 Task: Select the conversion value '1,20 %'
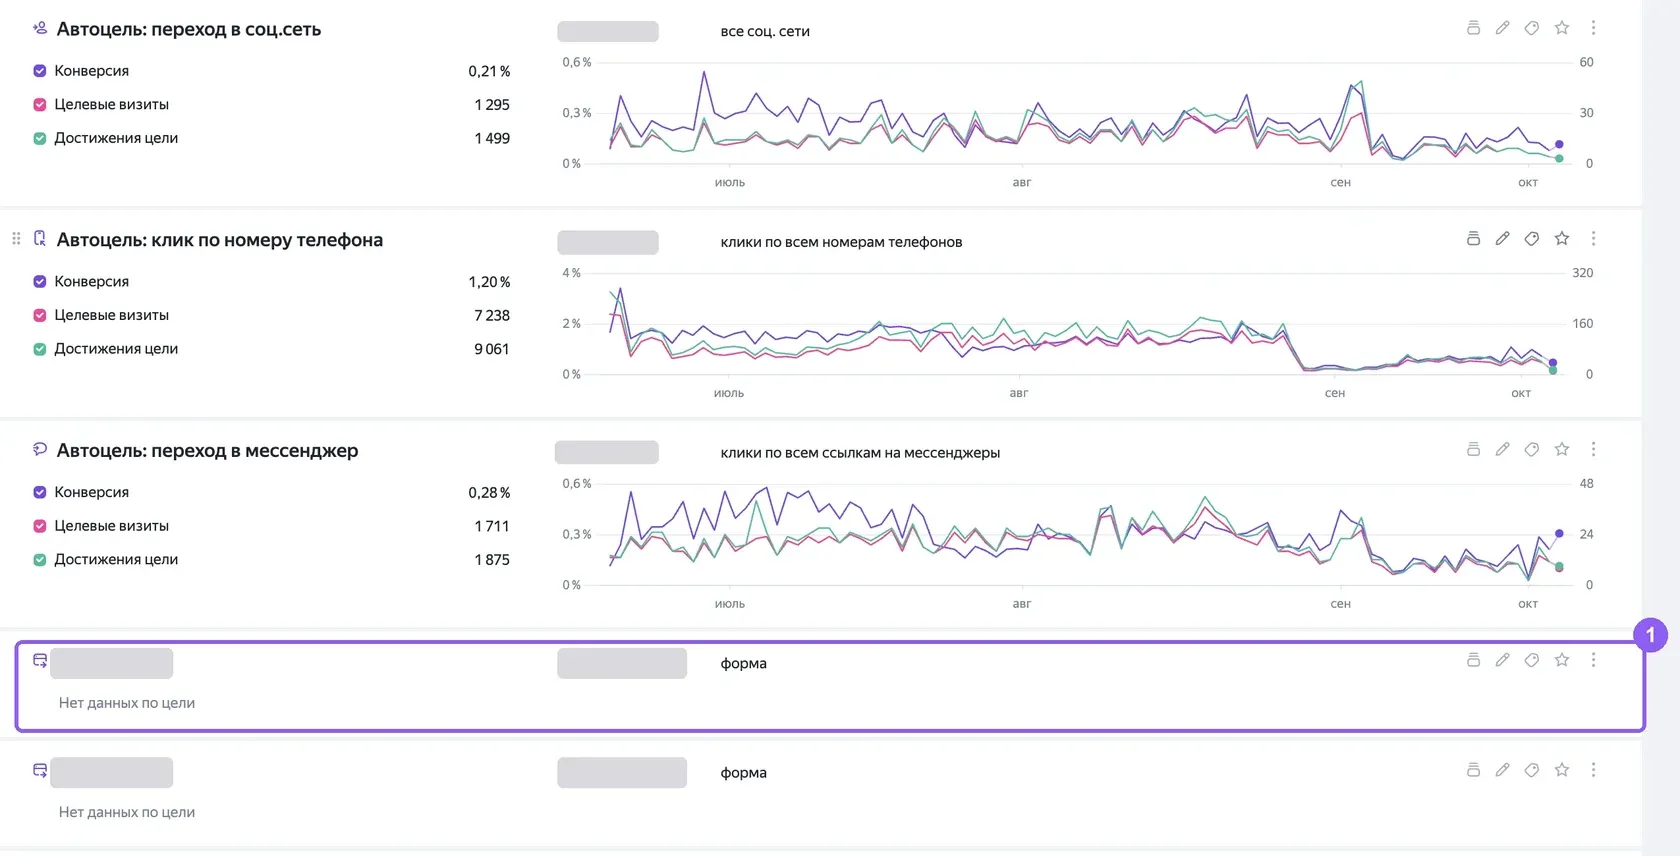click(x=489, y=282)
